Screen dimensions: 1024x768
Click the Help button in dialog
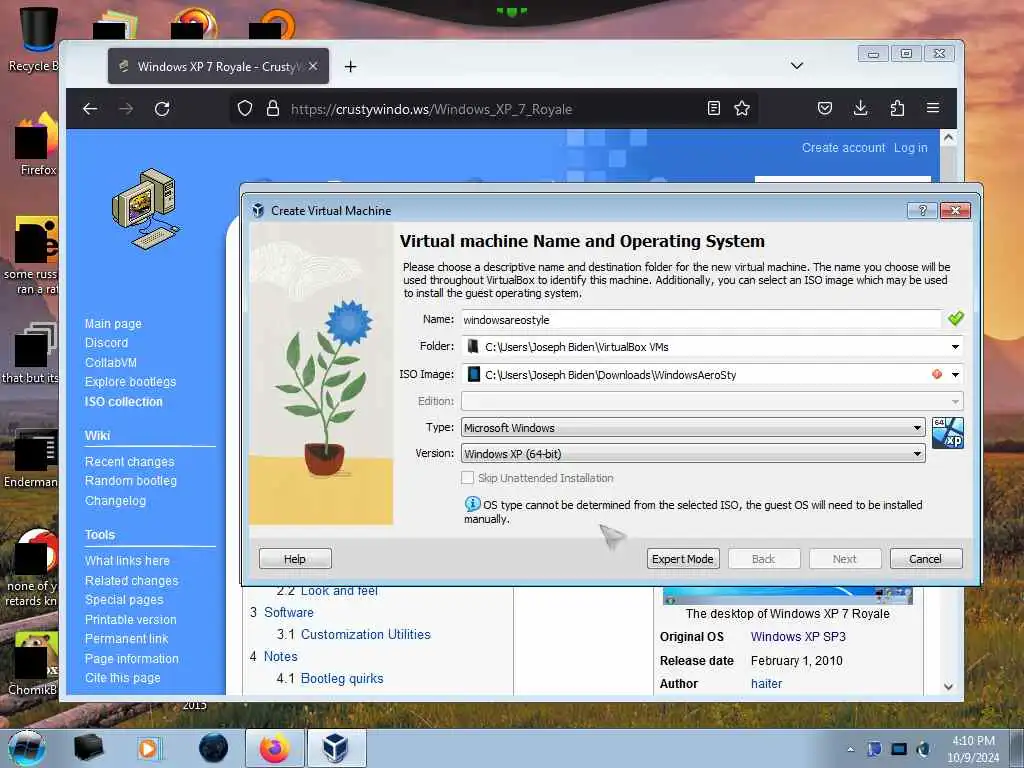point(295,559)
